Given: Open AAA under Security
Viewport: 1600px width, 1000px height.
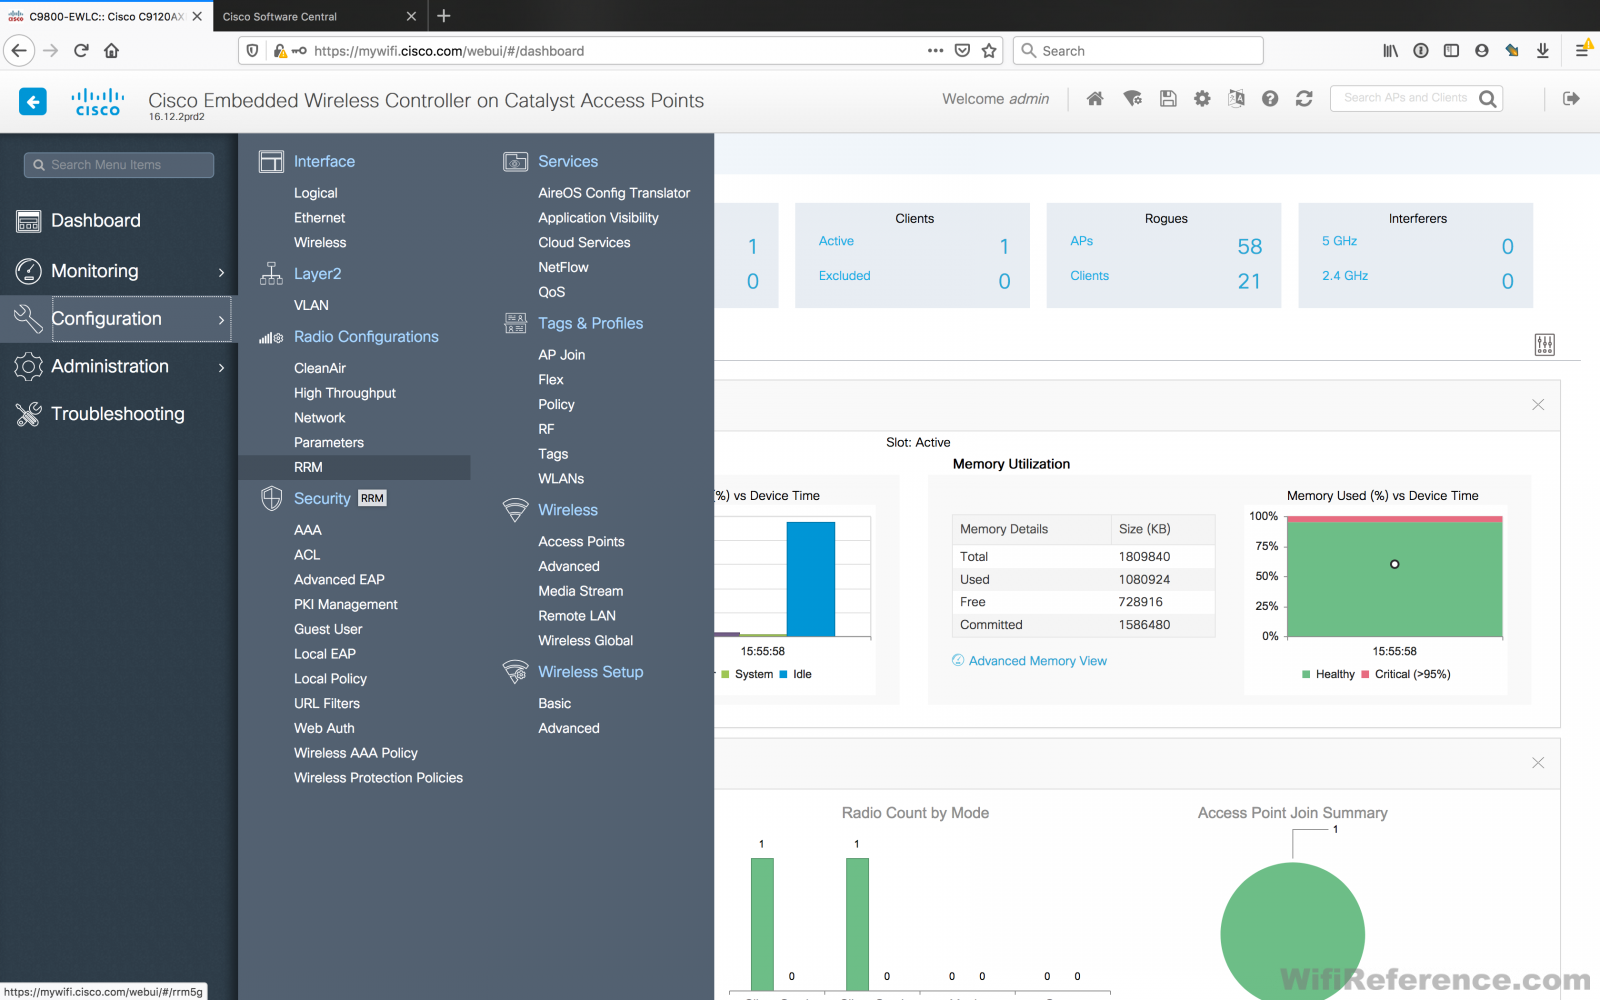Looking at the screenshot, I should click(308, 530).
